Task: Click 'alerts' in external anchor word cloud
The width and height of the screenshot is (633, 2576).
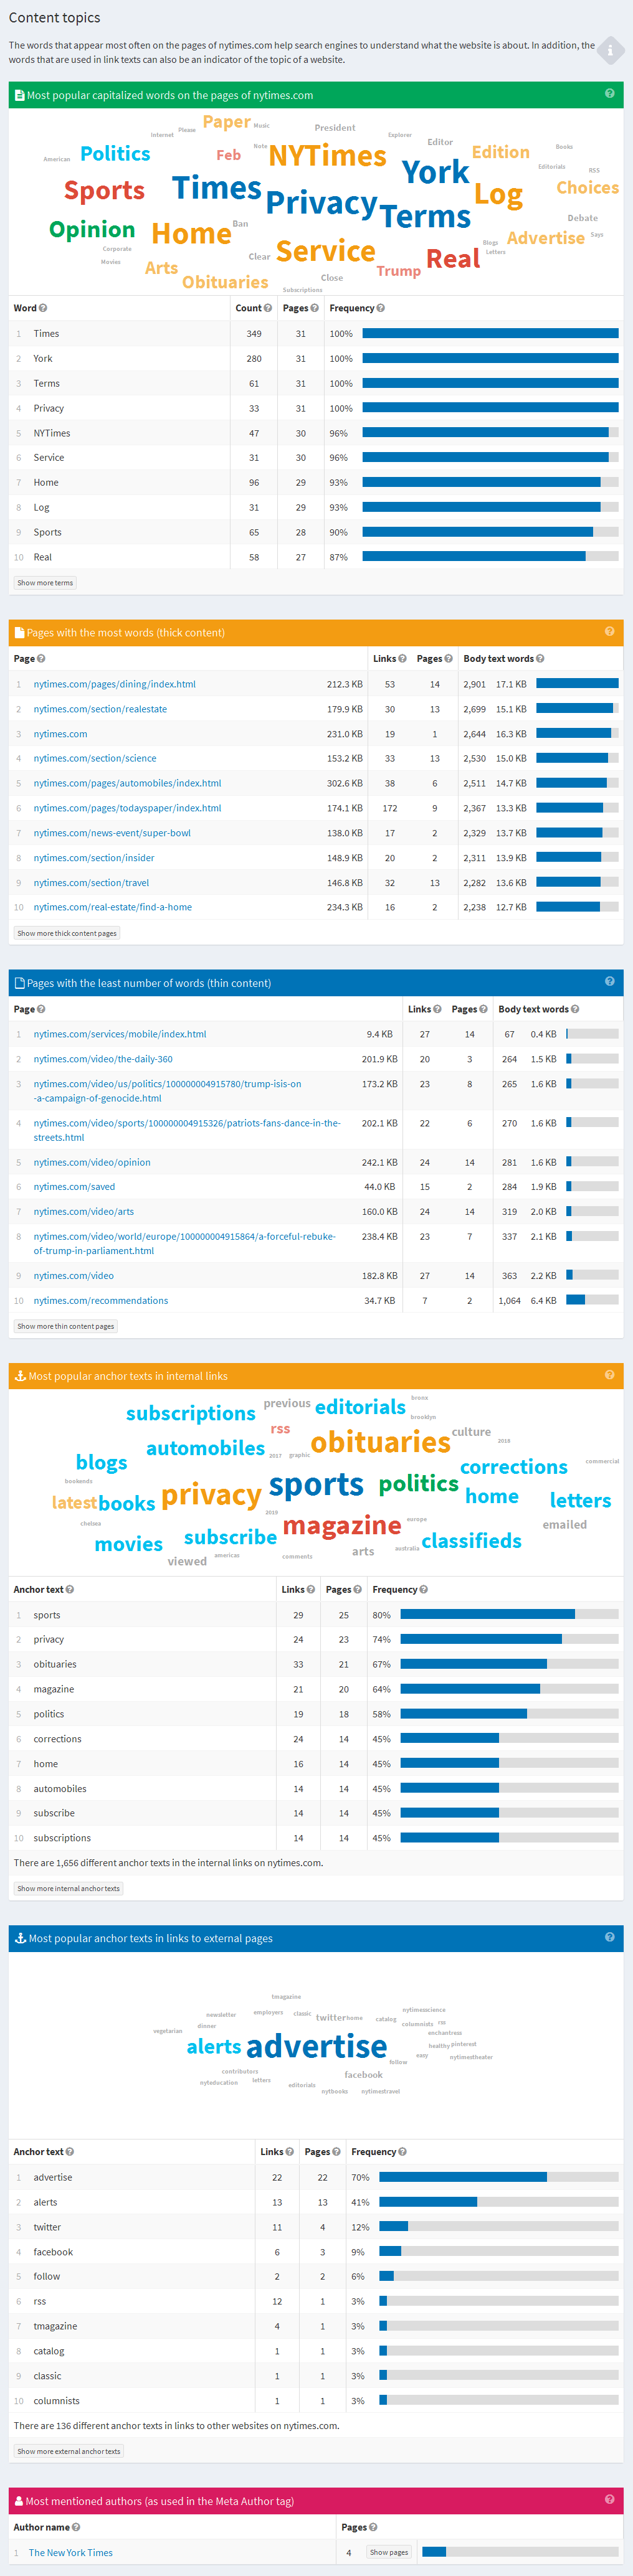Action: [x=214, y=2046]
